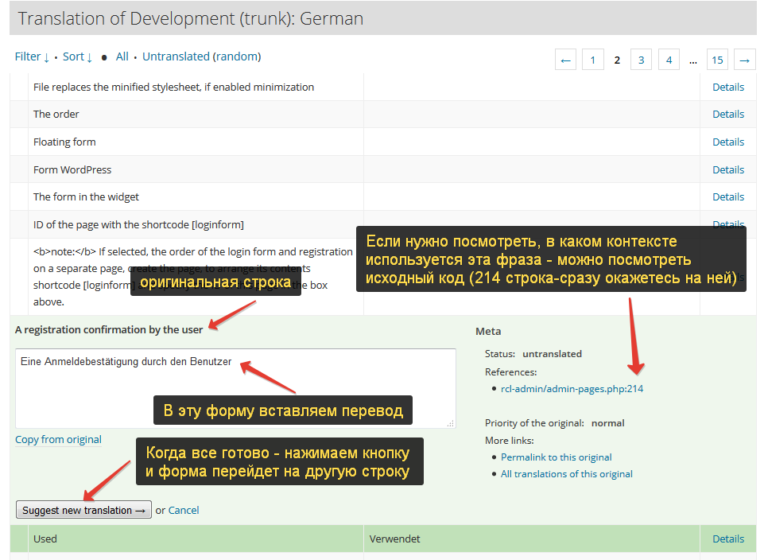This screenshot has width=768, height=560.
Task: Jump to last page 15
Action: point(717,60)
